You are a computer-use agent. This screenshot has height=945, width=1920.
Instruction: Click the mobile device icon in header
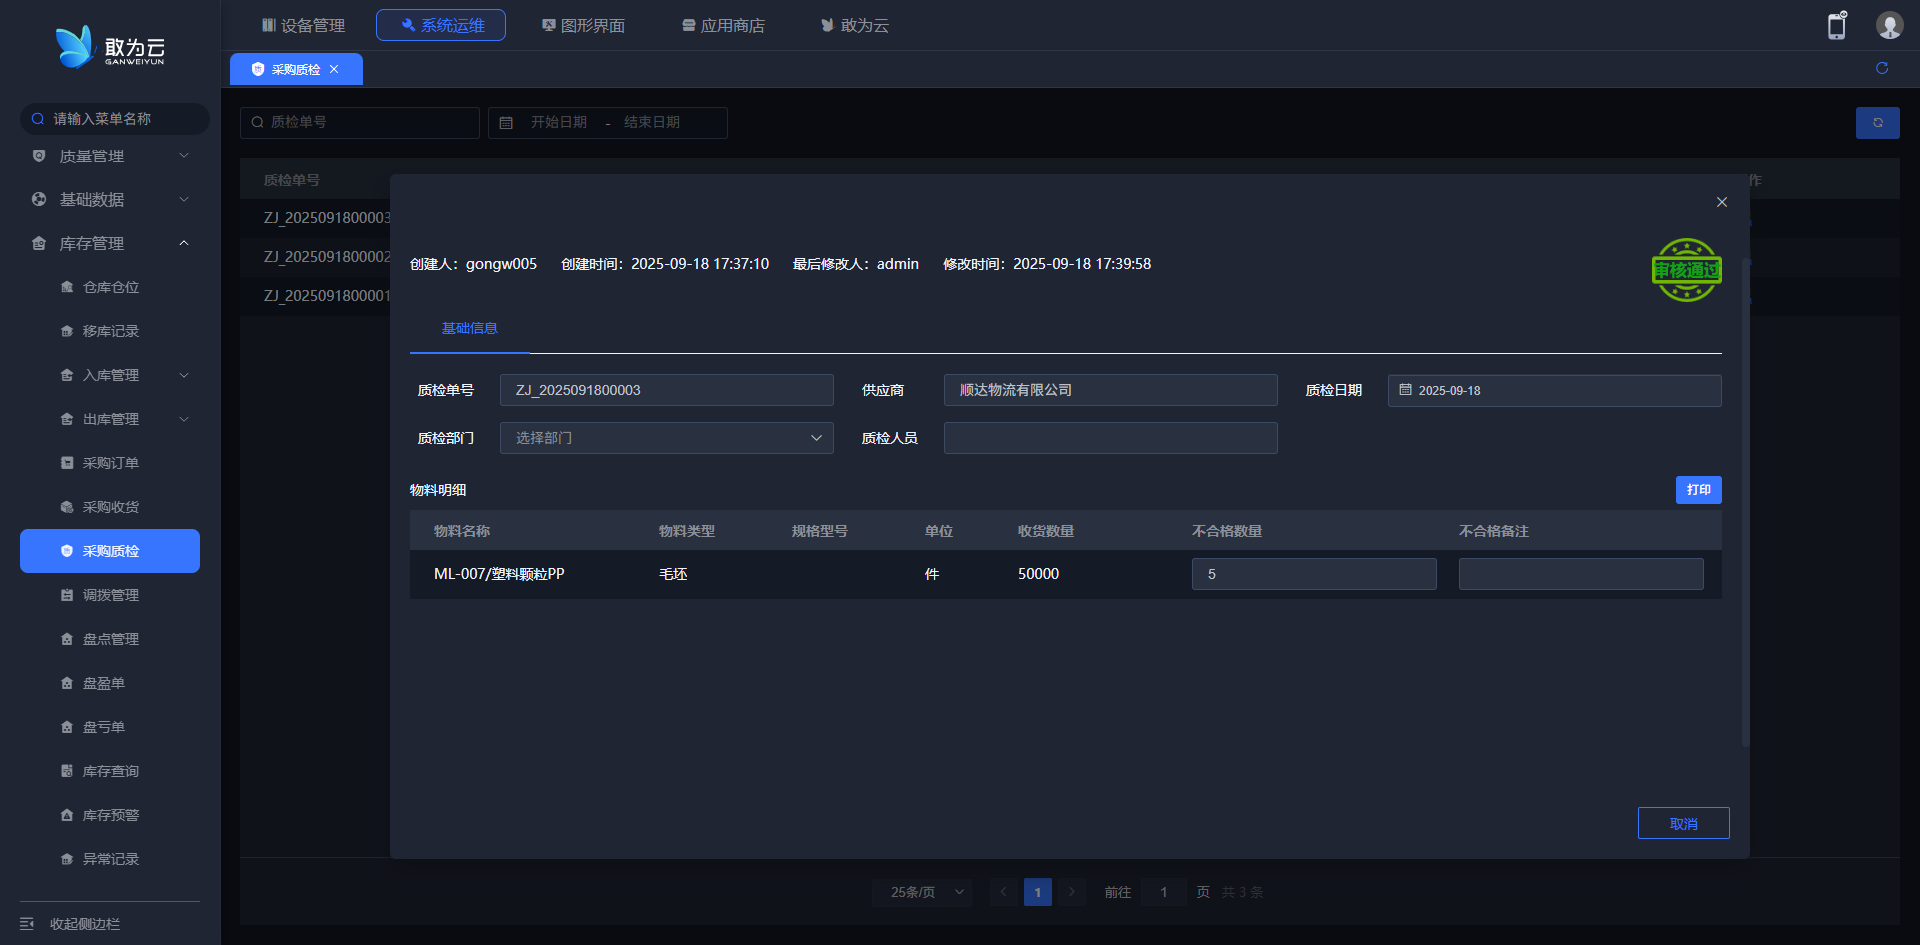click(x=1836, y=26)
